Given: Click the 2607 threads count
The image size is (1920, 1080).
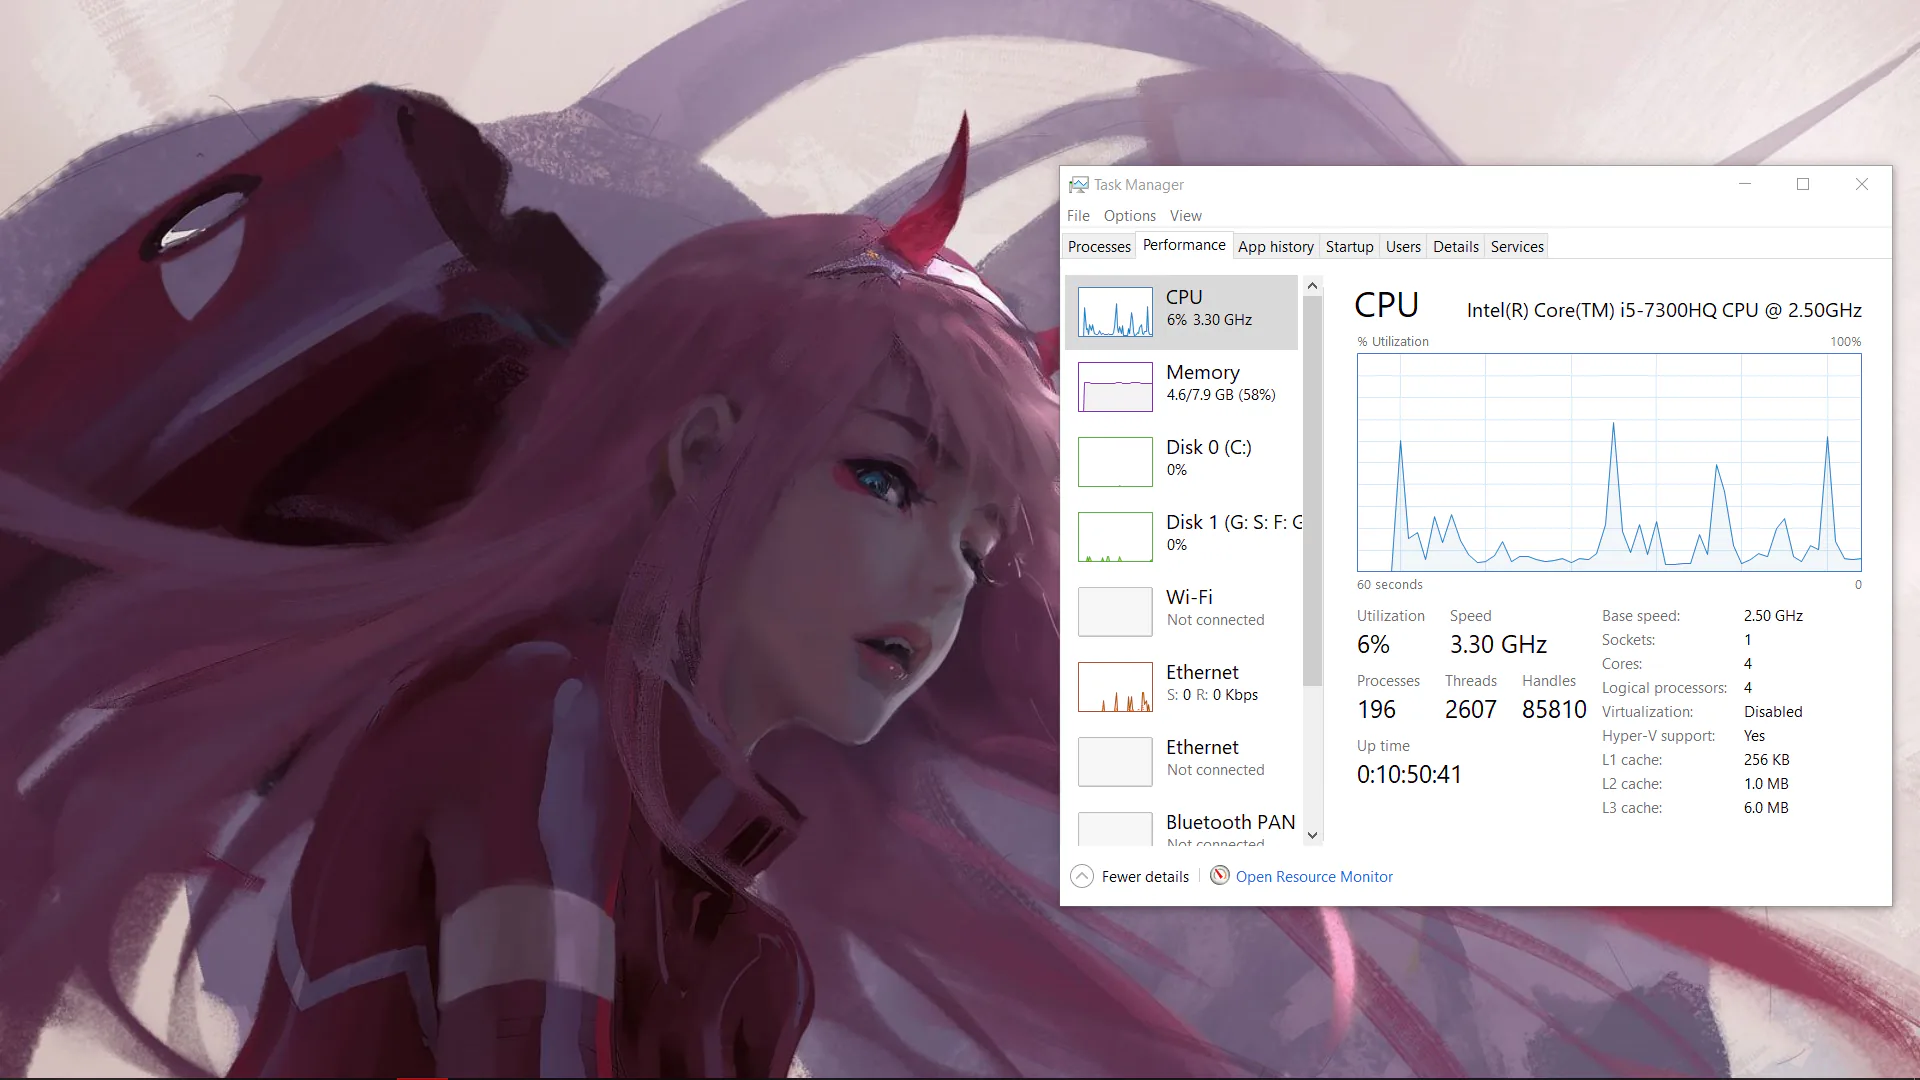Looking at the screenshot, I should (x=1471, y=710).
